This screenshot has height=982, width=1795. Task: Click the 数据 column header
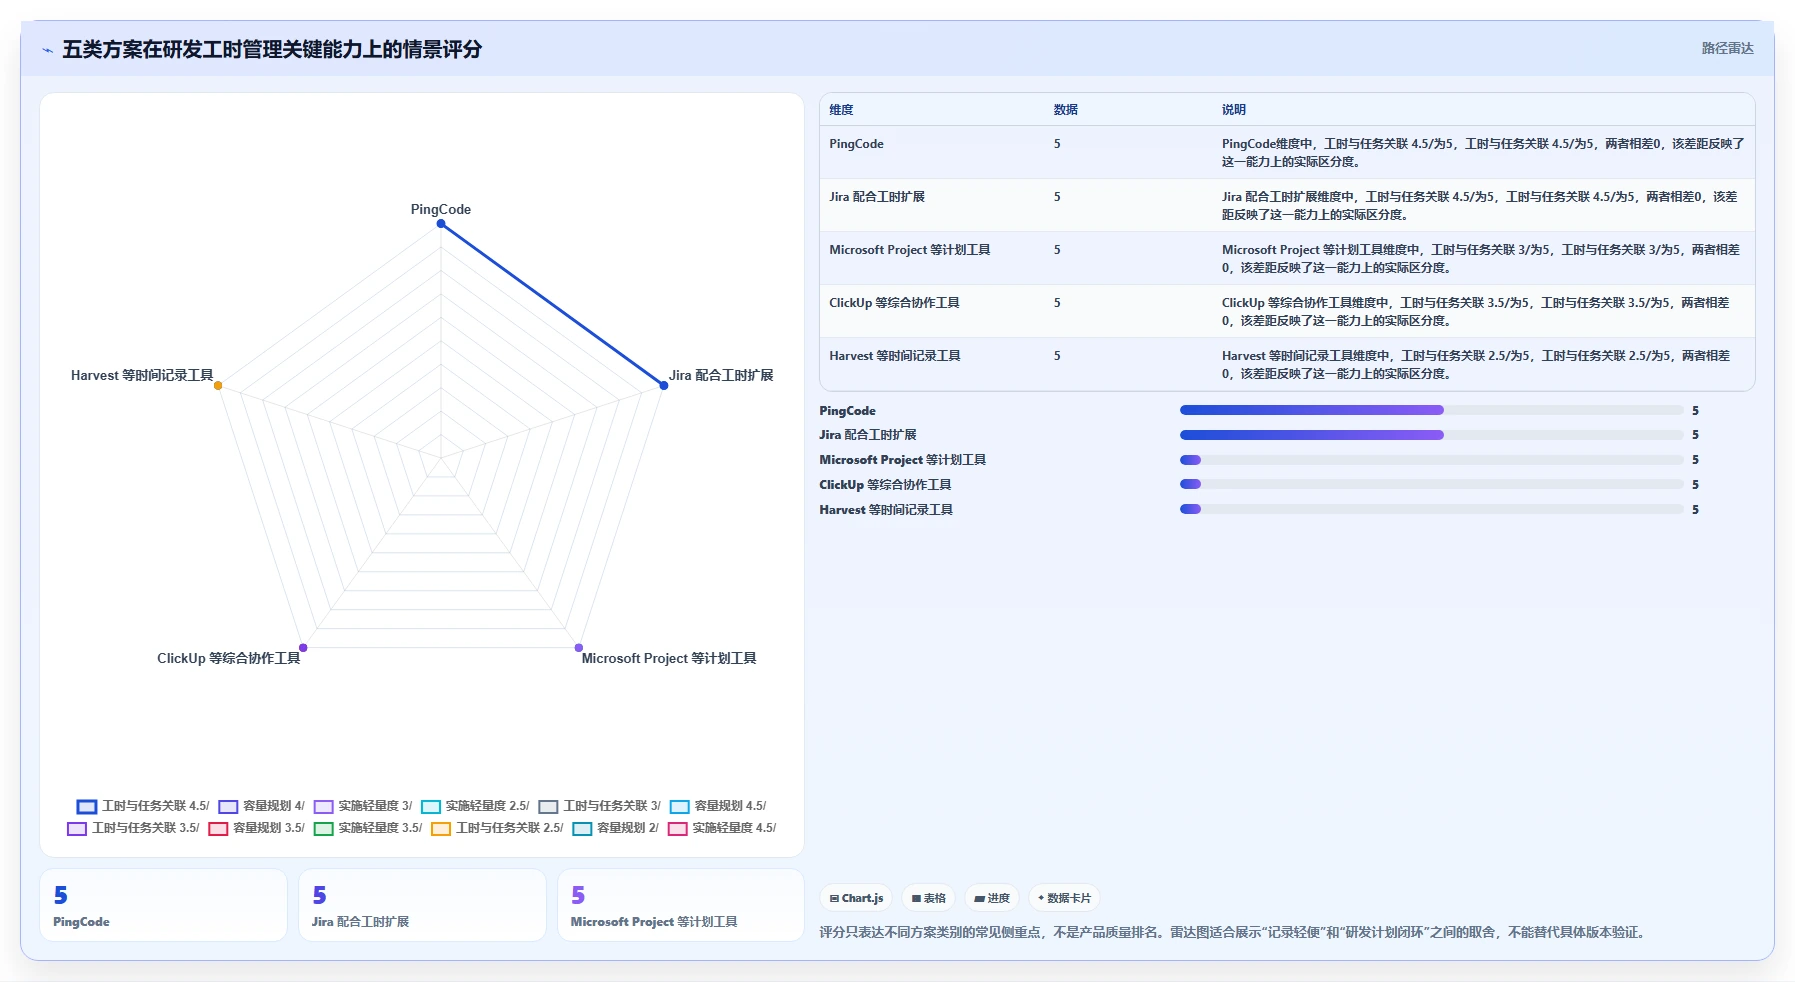click(x=1065, y=110)
